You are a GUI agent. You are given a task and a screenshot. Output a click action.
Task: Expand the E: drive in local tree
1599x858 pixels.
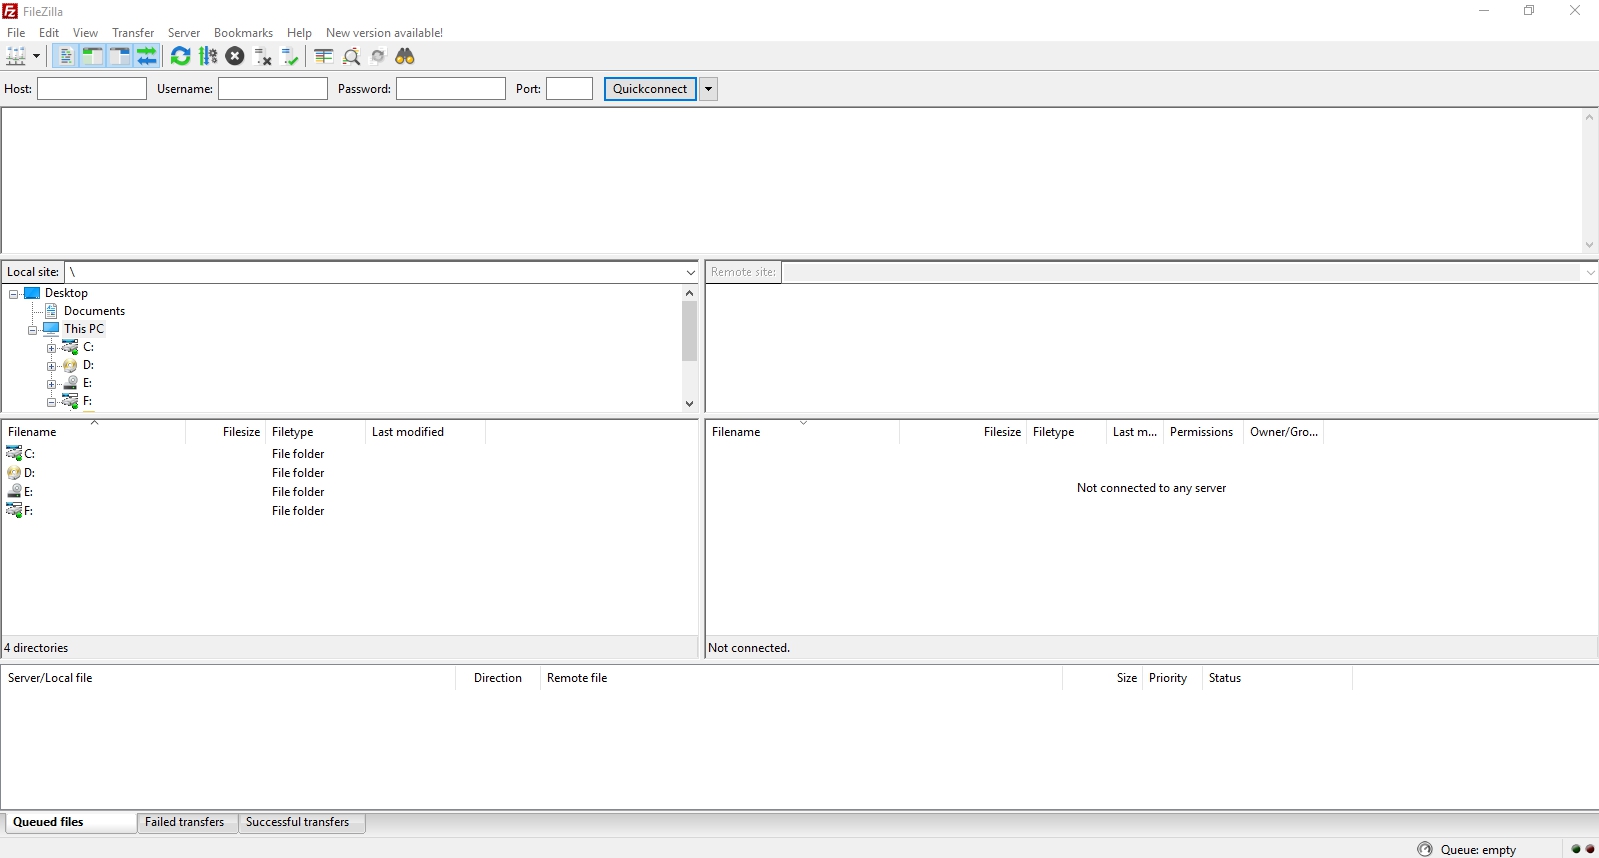[52, 384]
